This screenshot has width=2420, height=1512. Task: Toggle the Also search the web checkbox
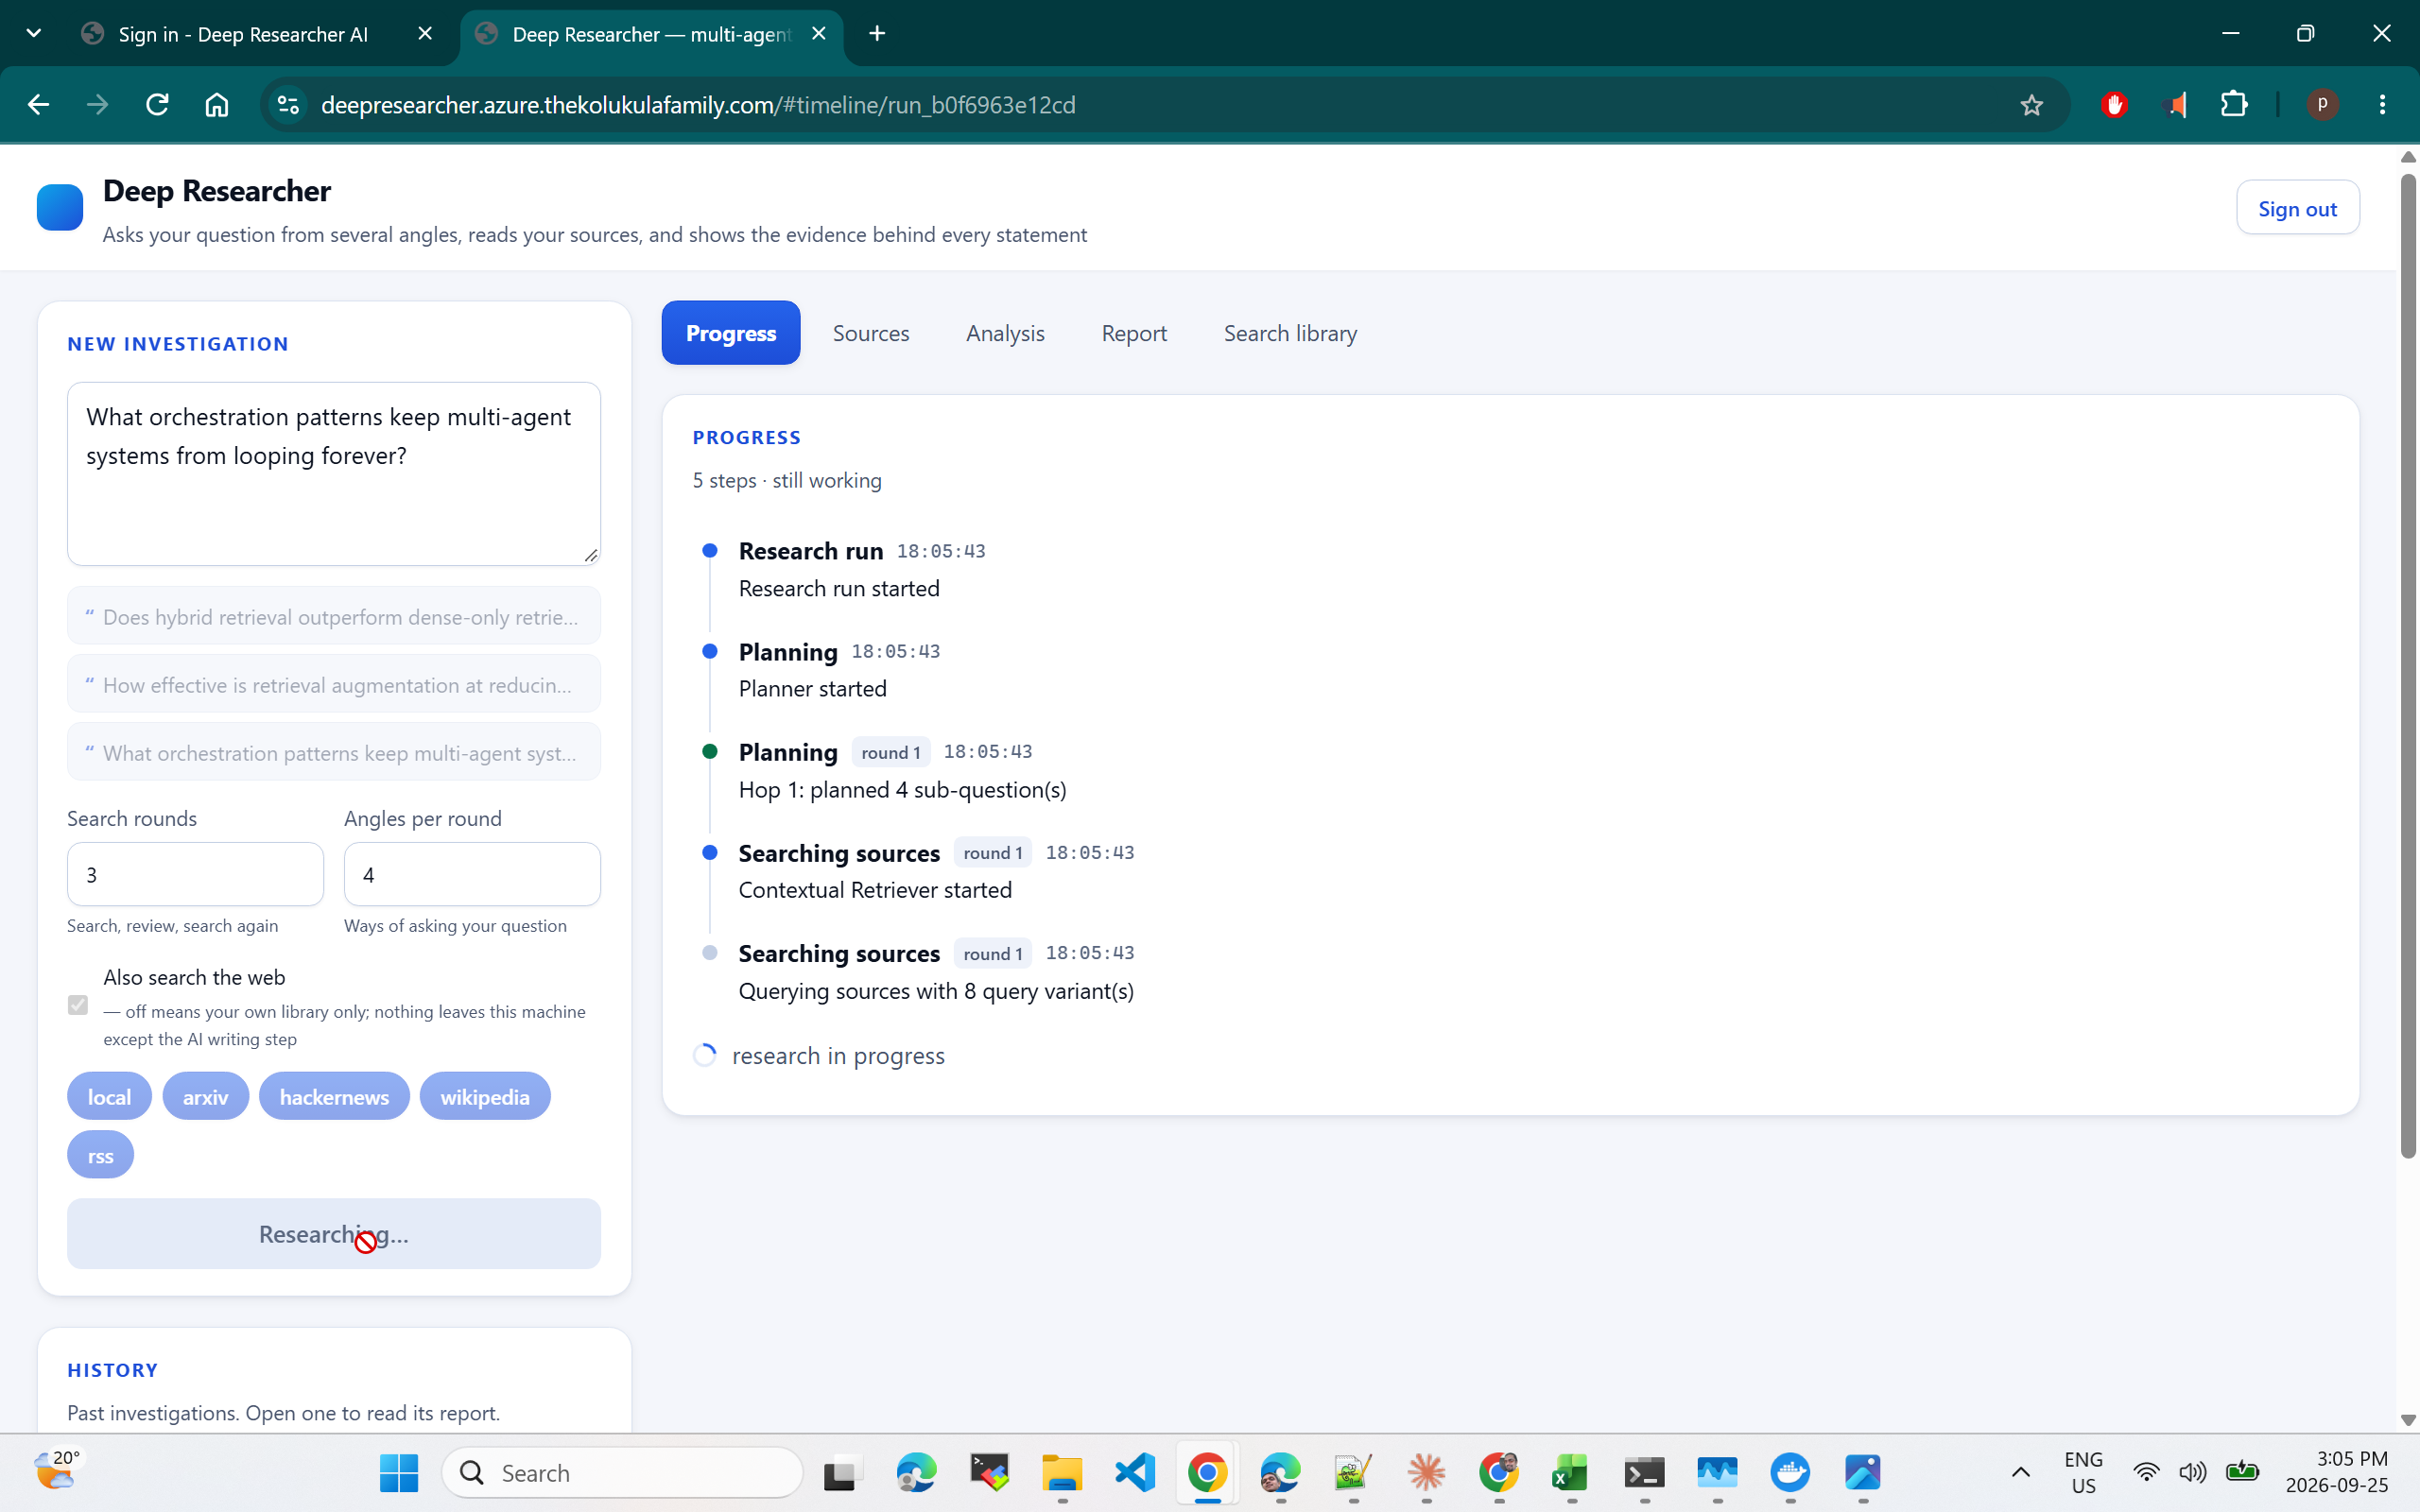click(x=78, y=1005)
